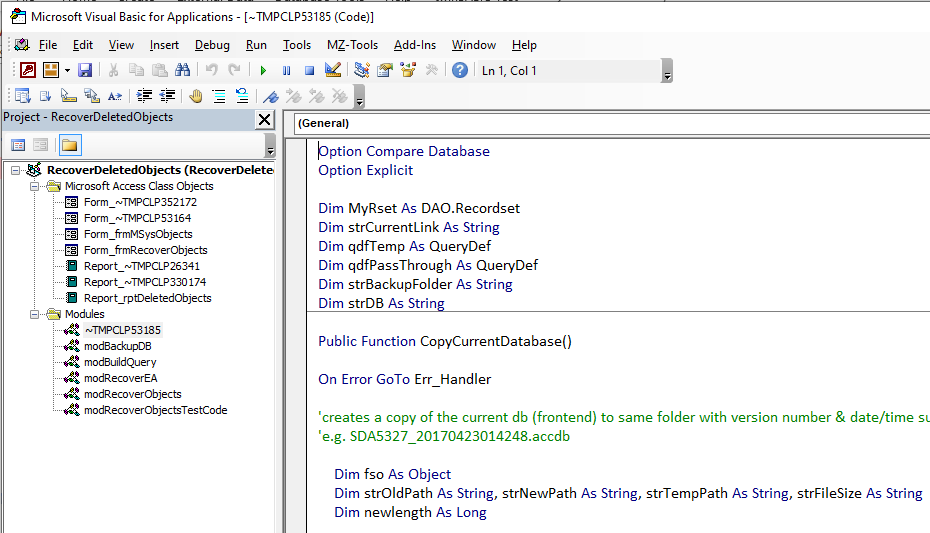The image size is (930, 533).
Task: Open Visual Basic Help question icon
Action: click(x=460, y=71)
